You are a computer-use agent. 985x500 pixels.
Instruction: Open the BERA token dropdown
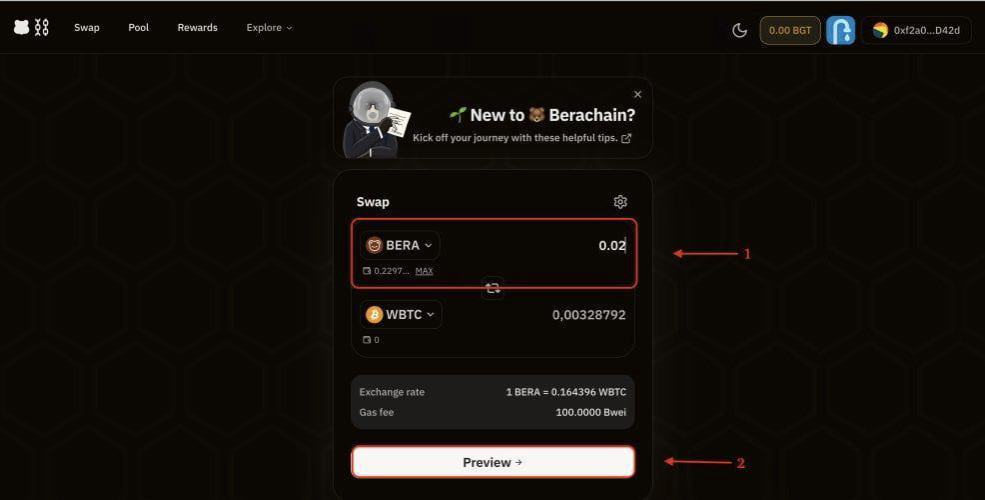[x=401, y=246]
